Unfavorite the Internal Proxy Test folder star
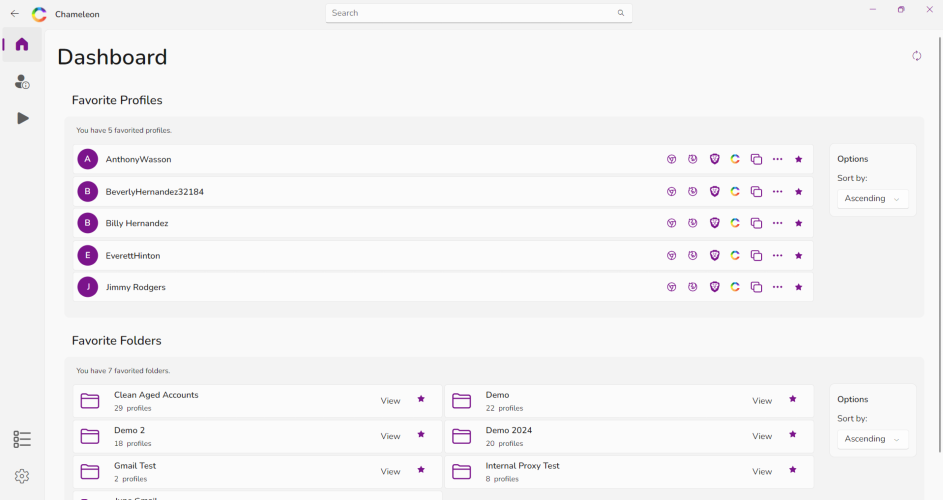 coord(793,470)
